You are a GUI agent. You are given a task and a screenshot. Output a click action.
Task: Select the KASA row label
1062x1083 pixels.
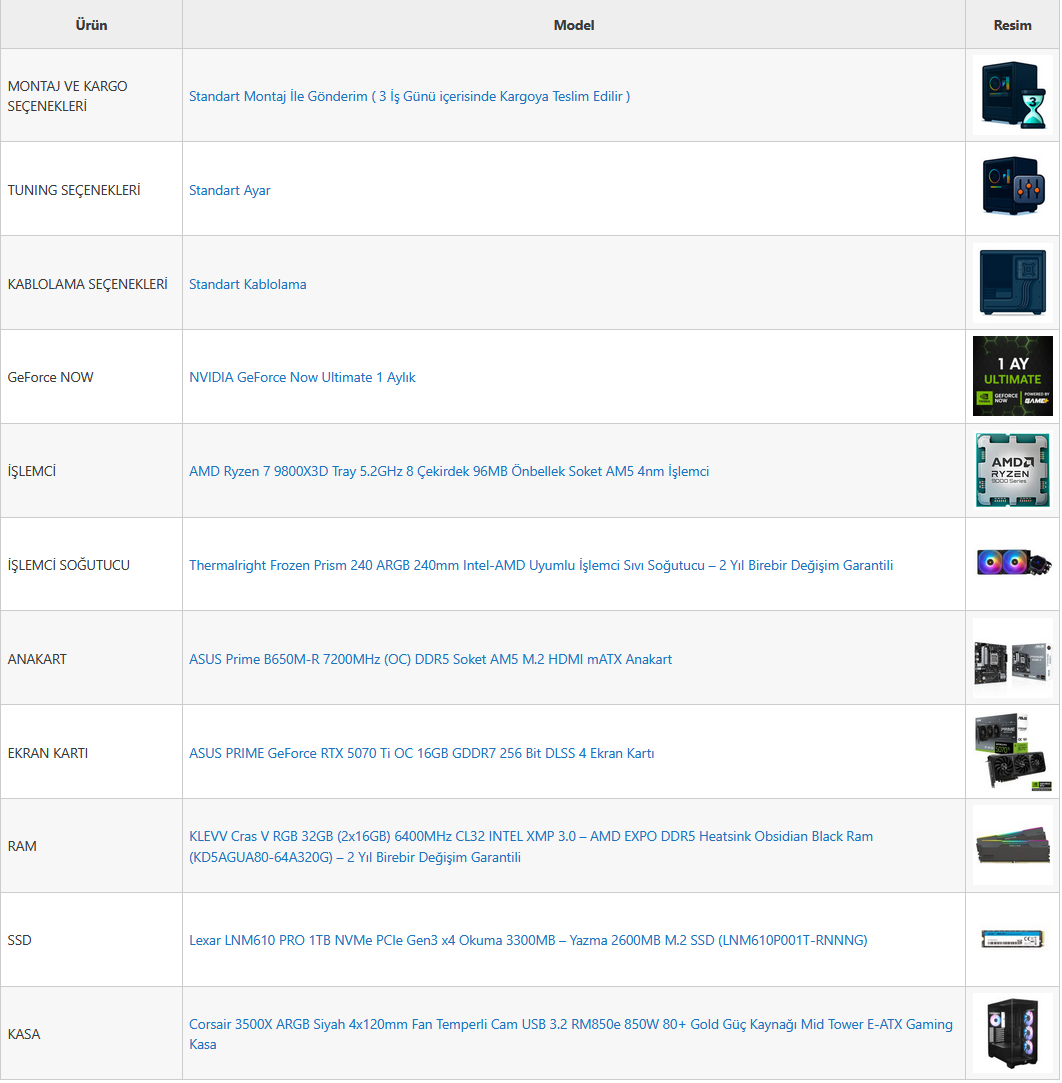pyautogui.click(x=24, y=1034)
